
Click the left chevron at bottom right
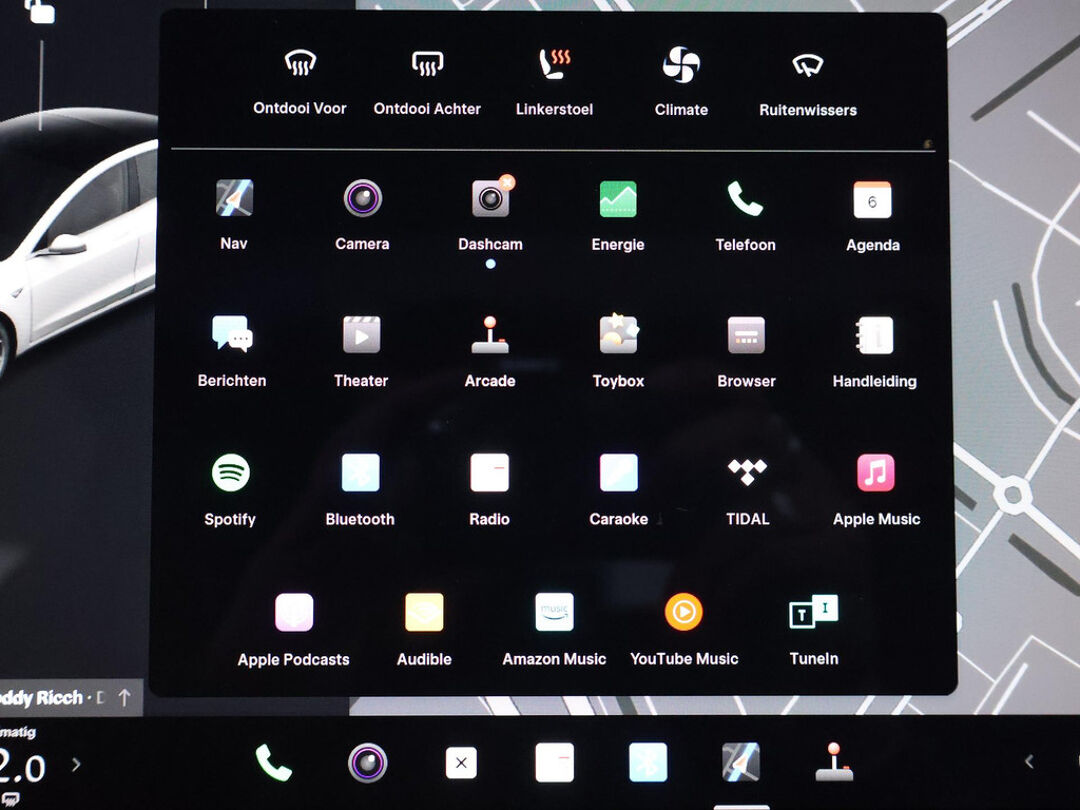(1029, 763)
